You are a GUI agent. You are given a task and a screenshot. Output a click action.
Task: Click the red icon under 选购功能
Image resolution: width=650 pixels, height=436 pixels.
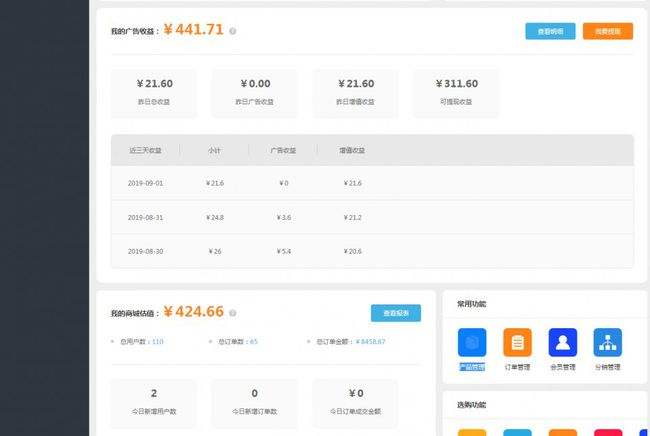pos(607,432)
